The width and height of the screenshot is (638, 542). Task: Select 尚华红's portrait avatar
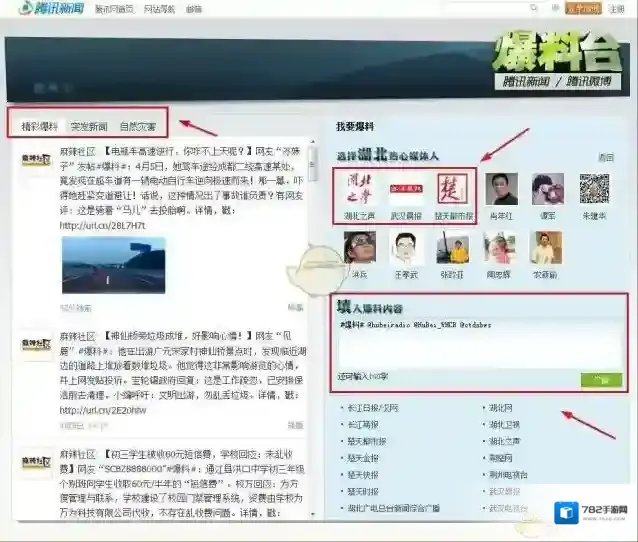(x=502, y=189)
